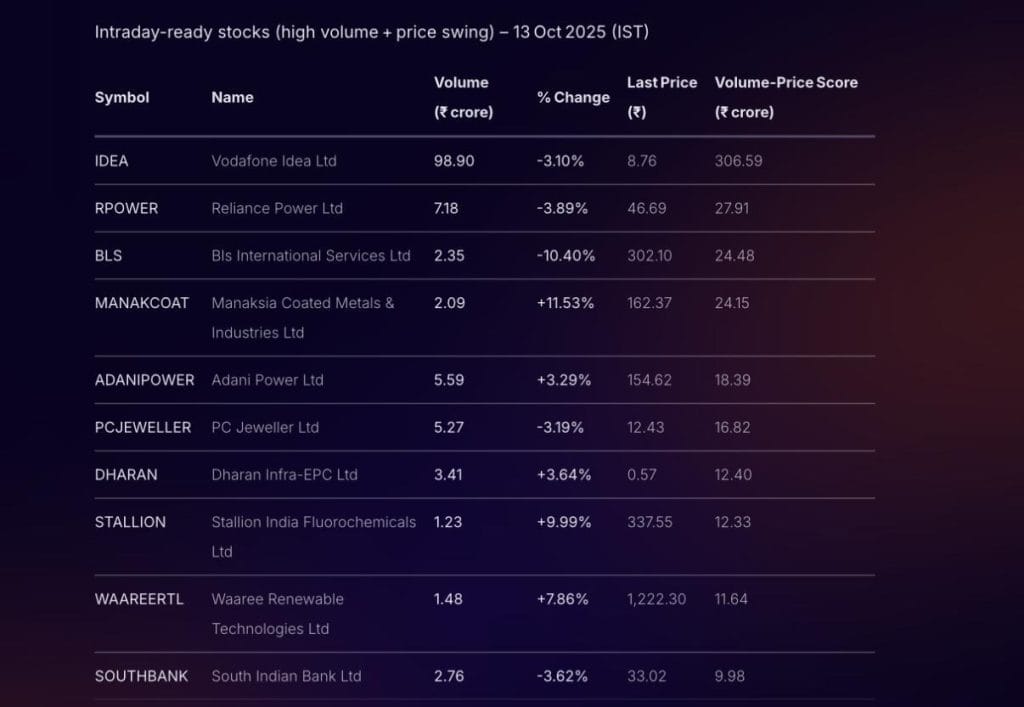Sort by Volume (₹ crore) column header
This screenshot has height=707, width=1024.
[463, 97]
